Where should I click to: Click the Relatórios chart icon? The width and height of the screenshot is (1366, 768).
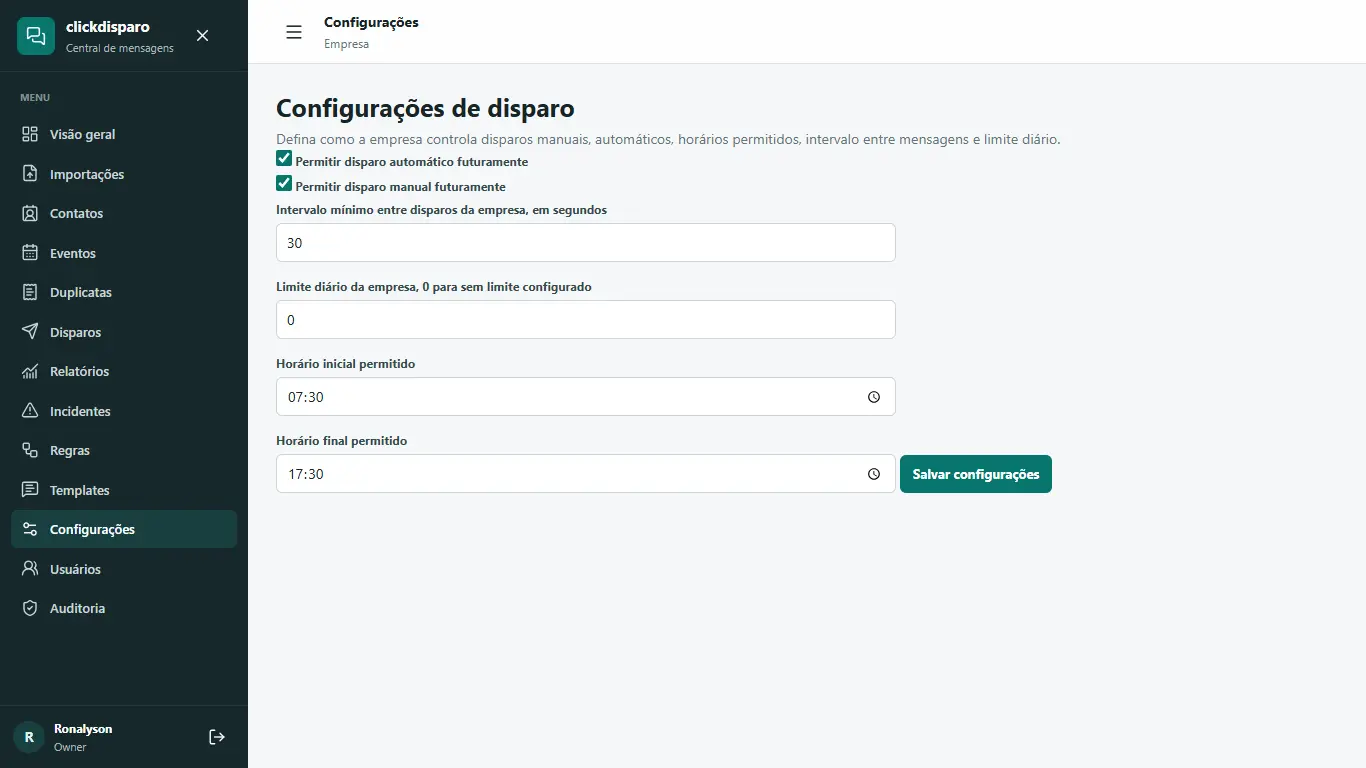30,371
